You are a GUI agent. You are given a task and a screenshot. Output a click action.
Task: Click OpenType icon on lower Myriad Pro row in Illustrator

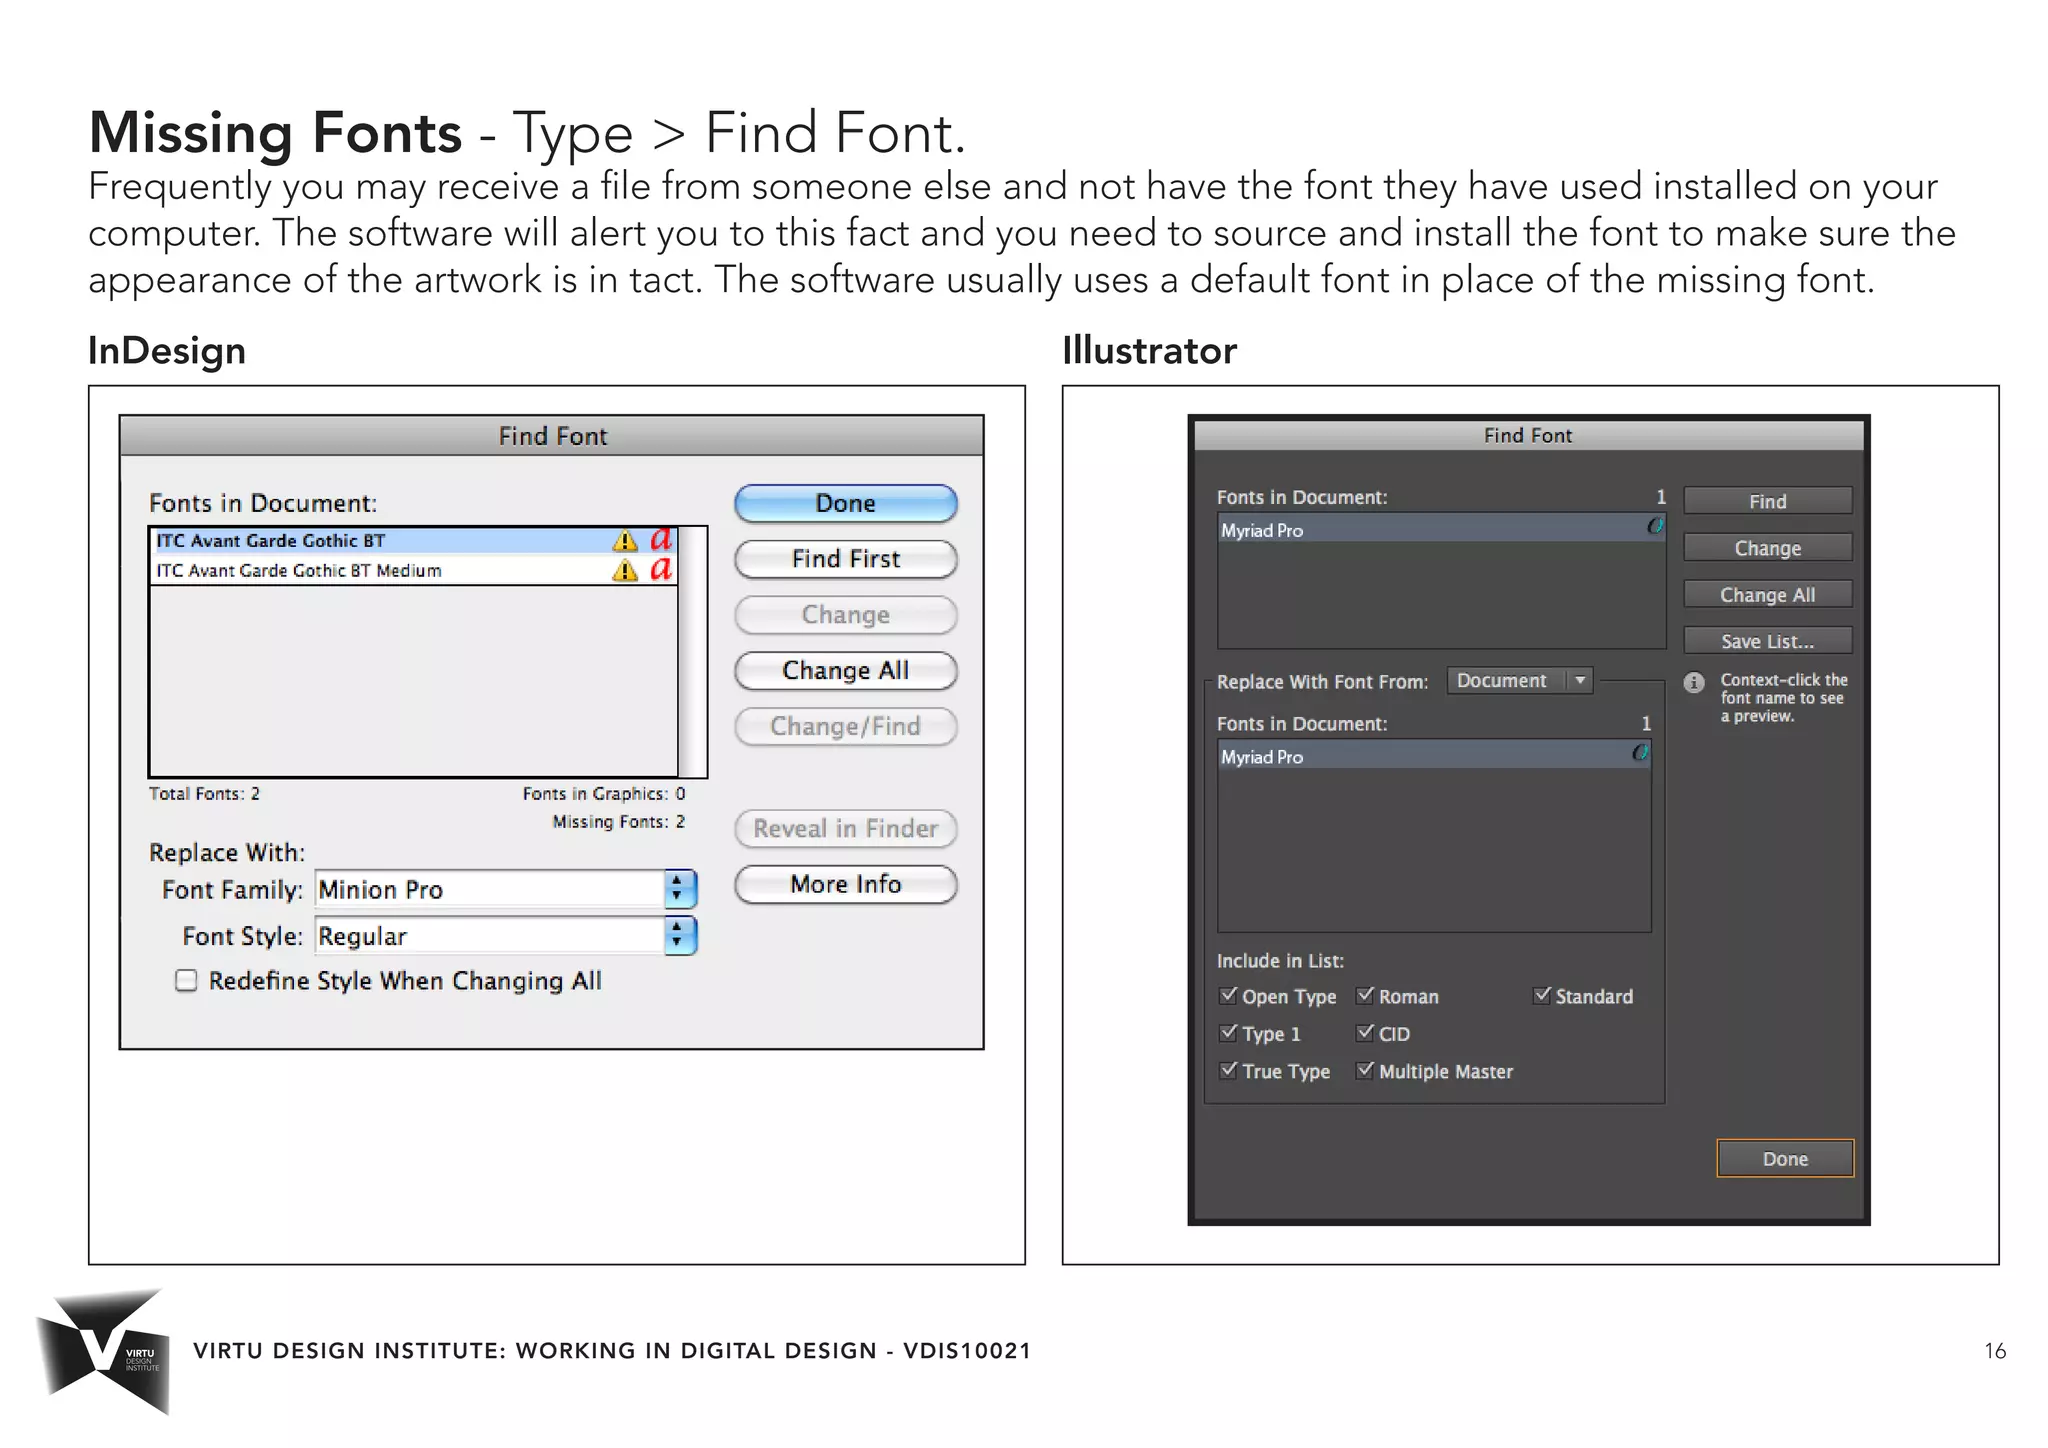click(1640, 753)
